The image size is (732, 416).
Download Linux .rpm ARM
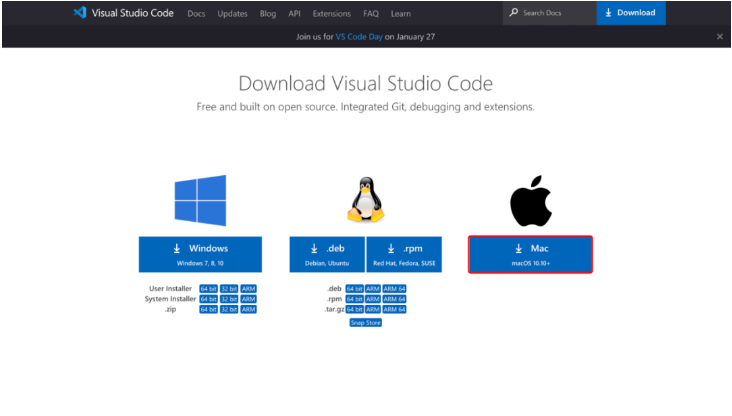pos(373,299)
